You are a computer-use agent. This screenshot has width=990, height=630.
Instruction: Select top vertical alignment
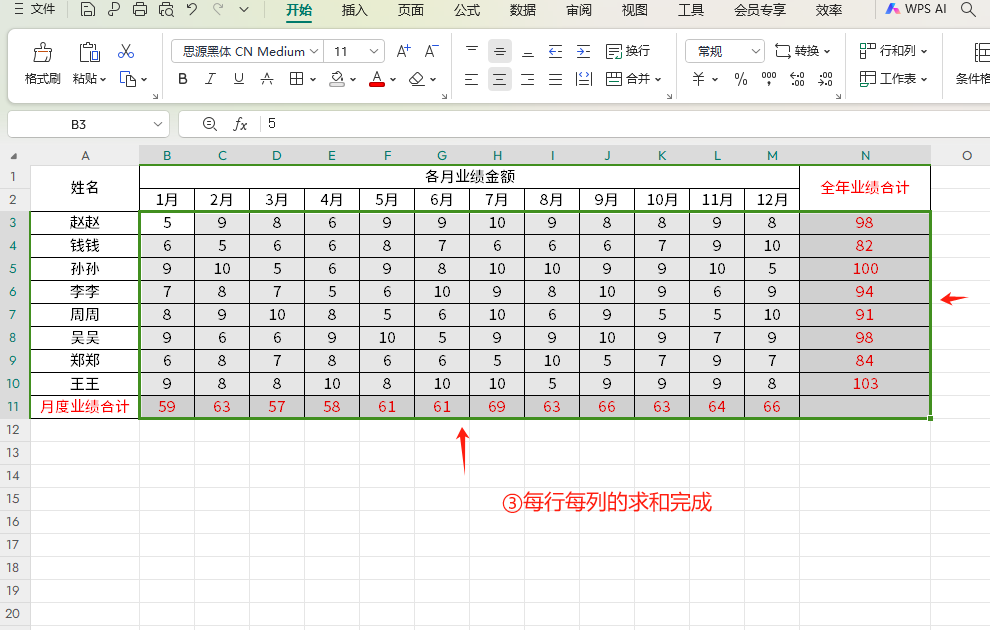[472, 51]
